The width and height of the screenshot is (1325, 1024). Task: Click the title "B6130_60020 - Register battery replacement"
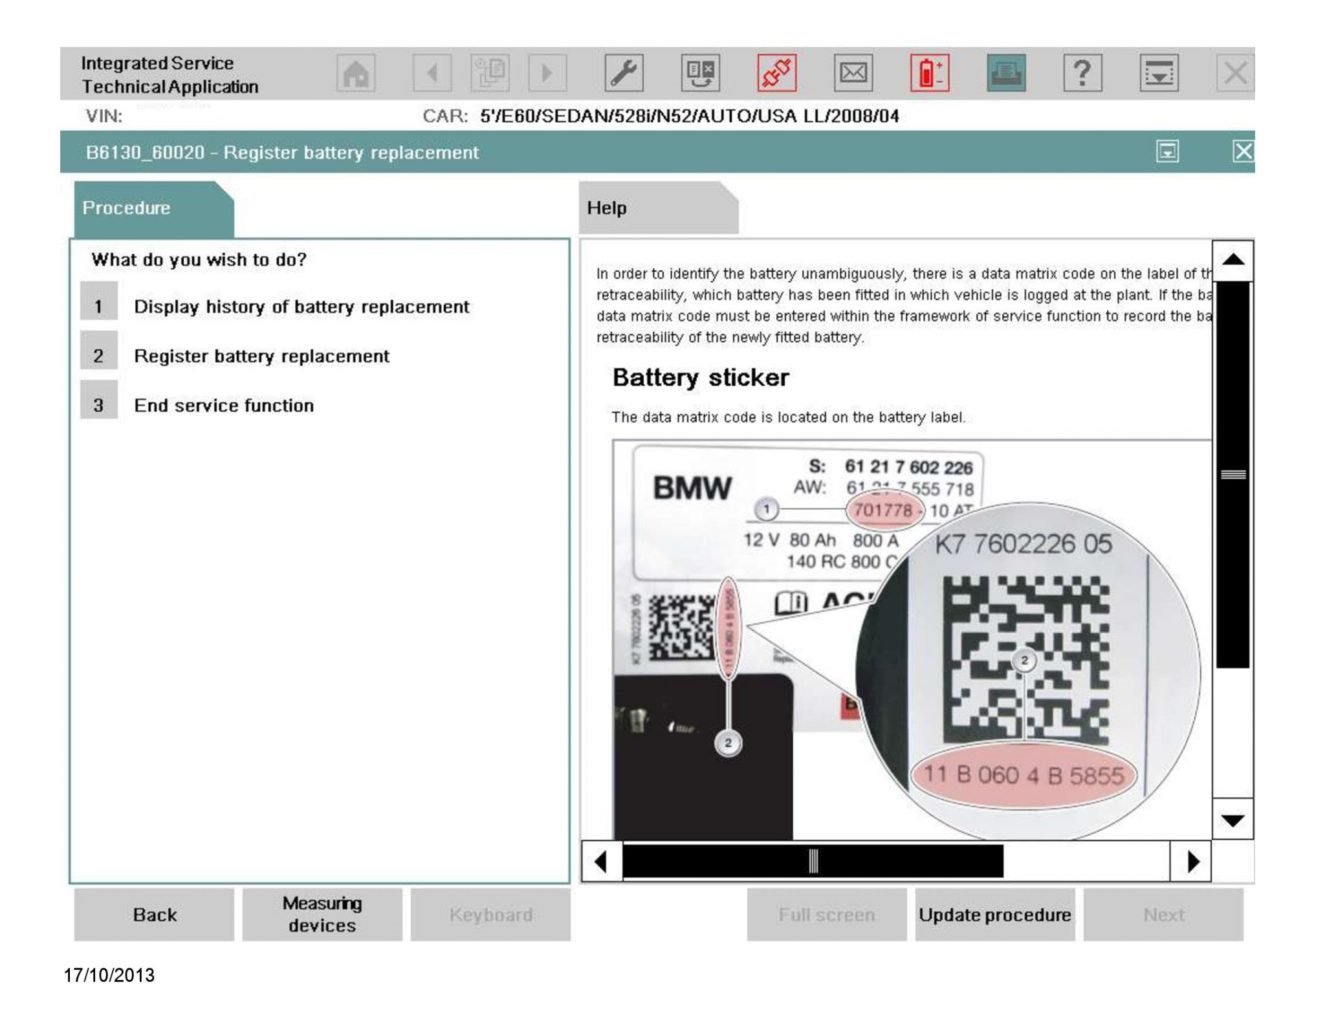282,152
